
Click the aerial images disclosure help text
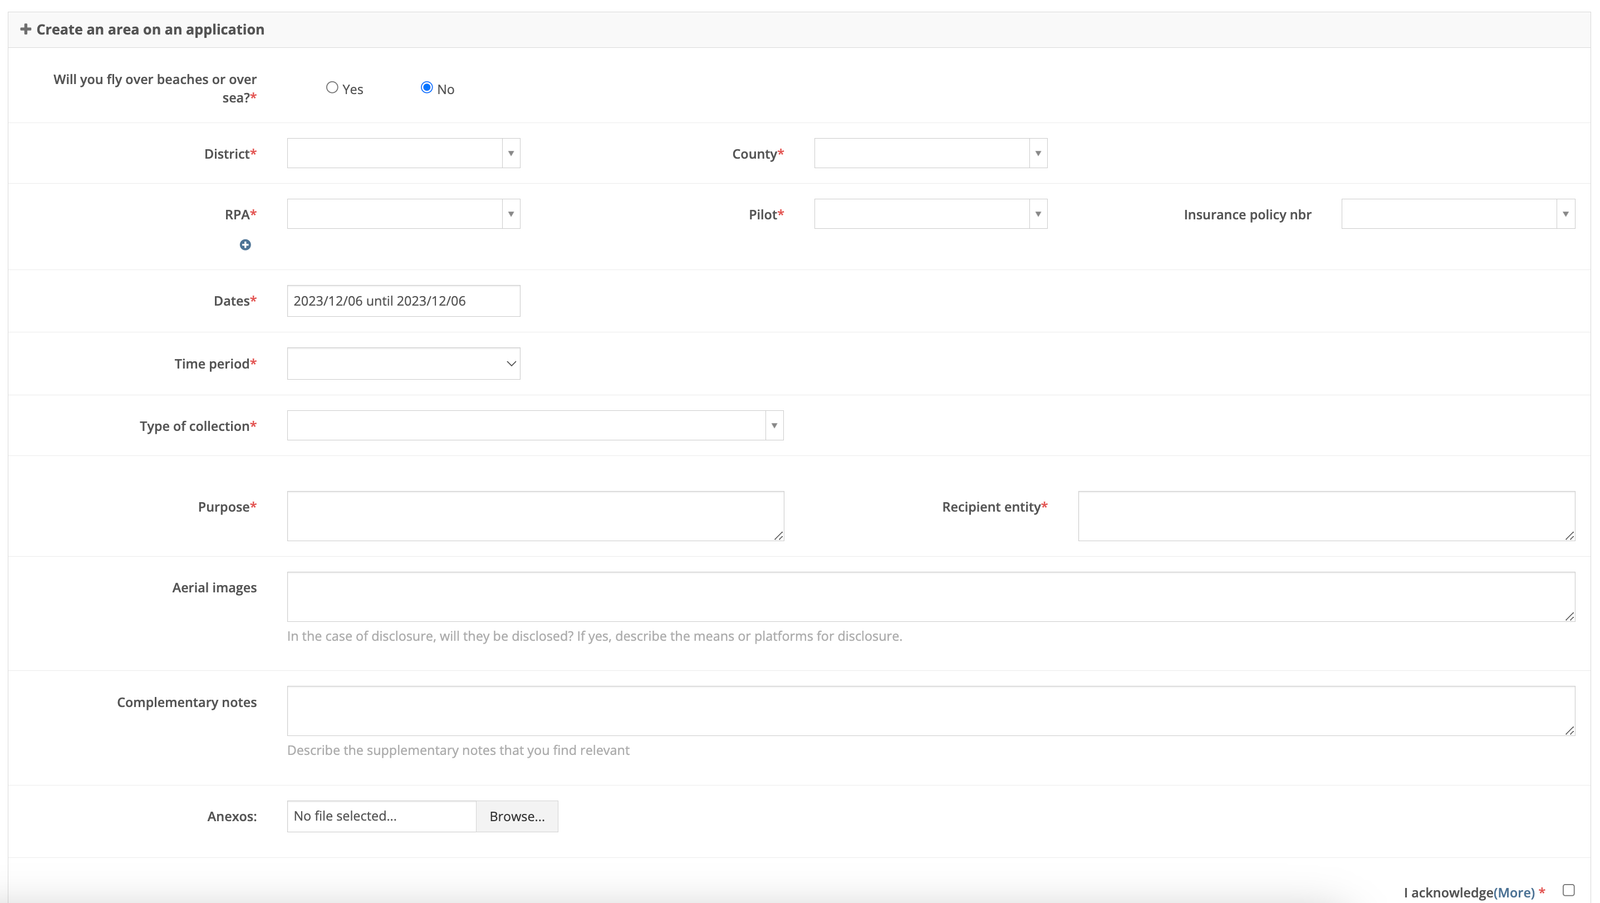594,636
